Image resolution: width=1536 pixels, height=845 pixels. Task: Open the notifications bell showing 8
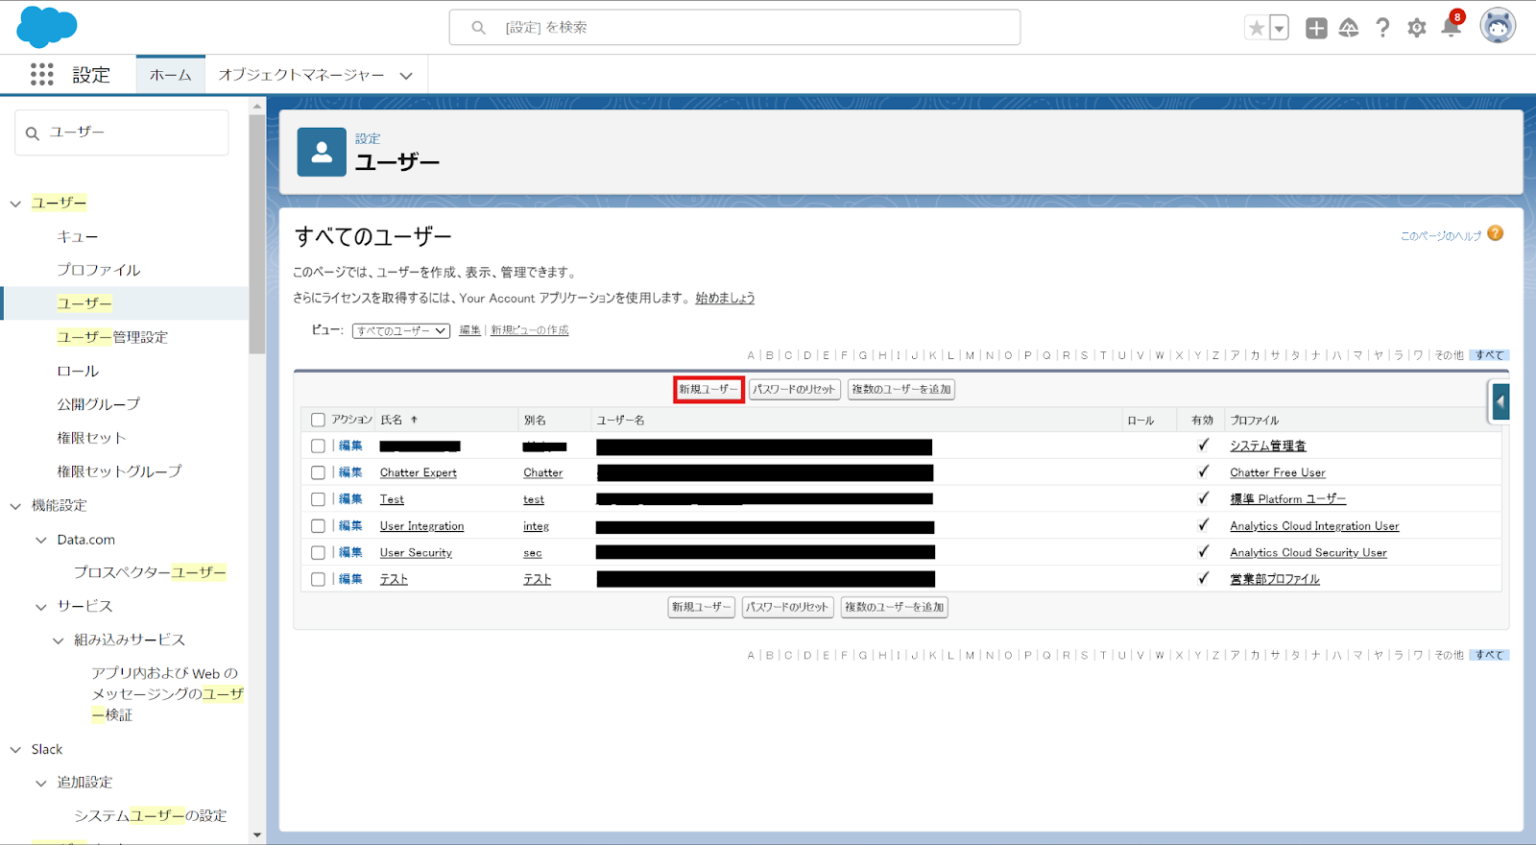[x=1451, y=30]
